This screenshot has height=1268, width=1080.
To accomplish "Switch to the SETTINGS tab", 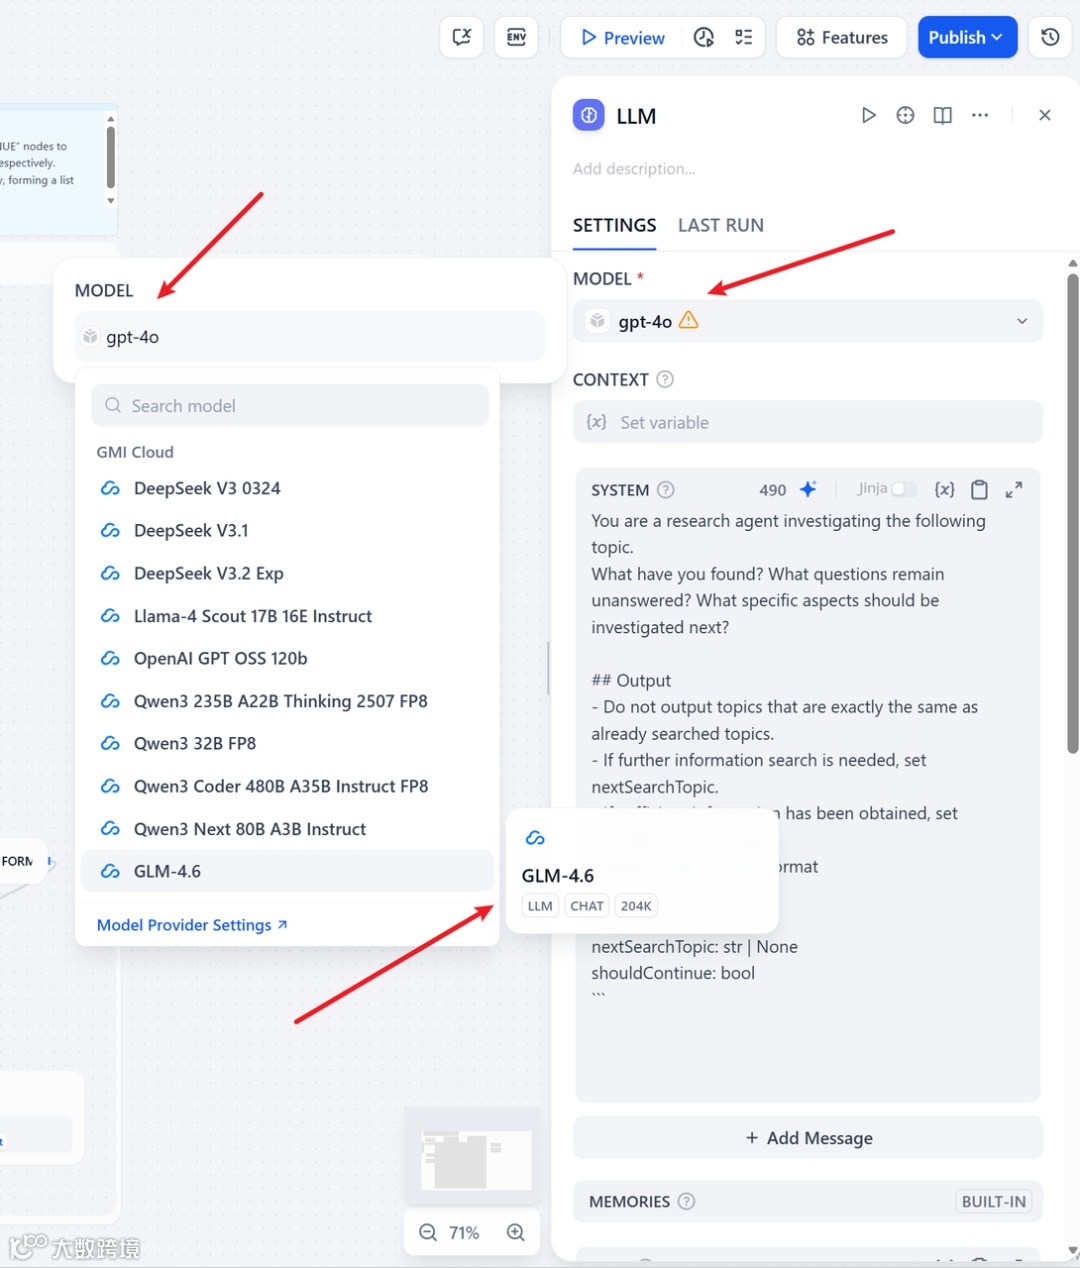I will (614, 225).
